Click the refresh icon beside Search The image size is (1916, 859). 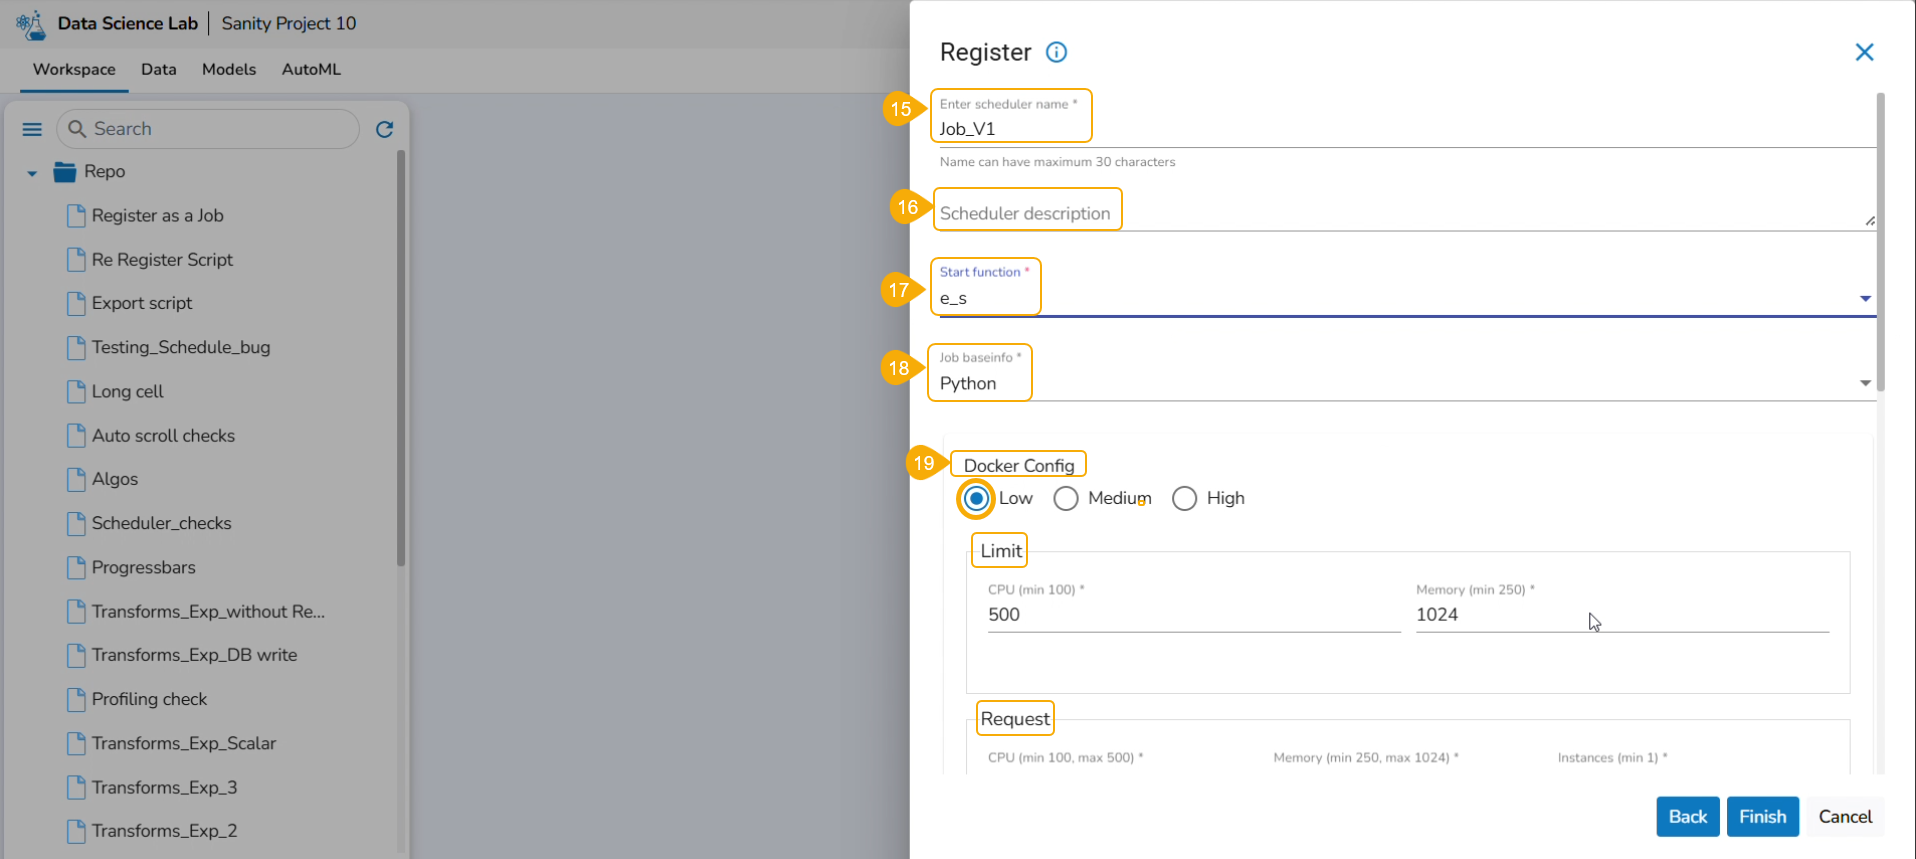pos(384,129)
